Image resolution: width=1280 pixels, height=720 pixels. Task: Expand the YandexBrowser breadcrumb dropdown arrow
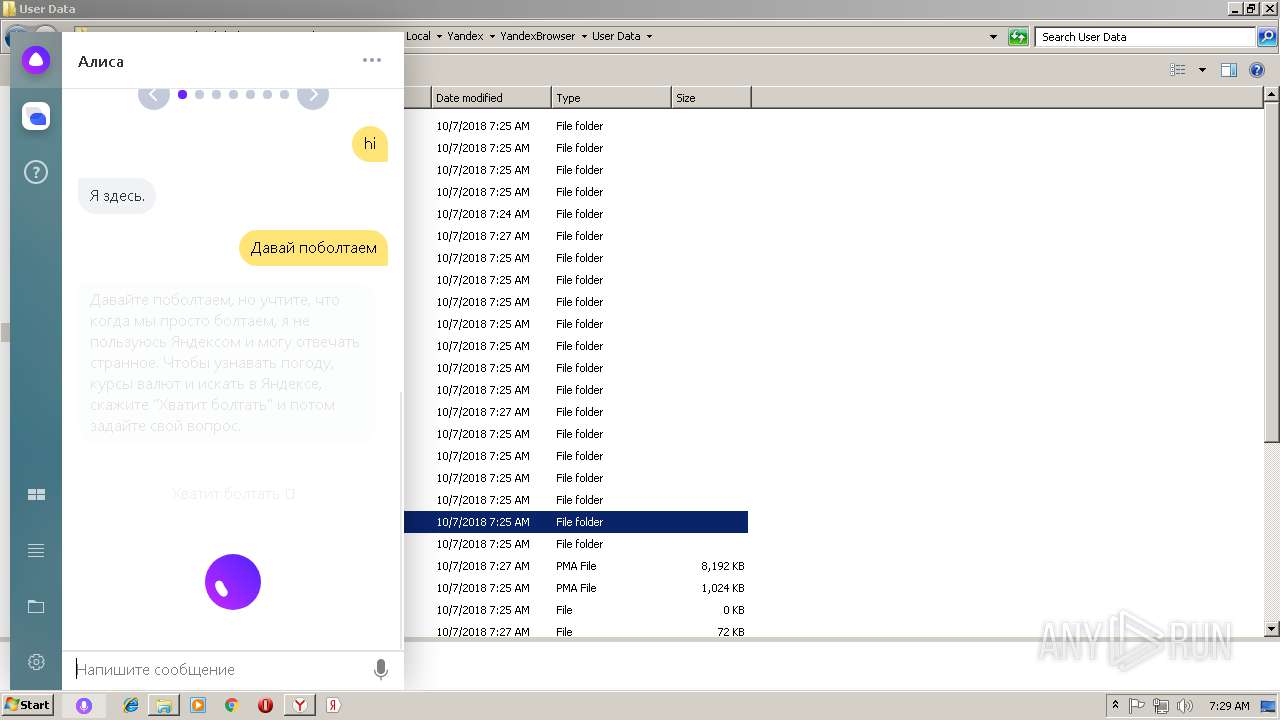pos(584,37)
